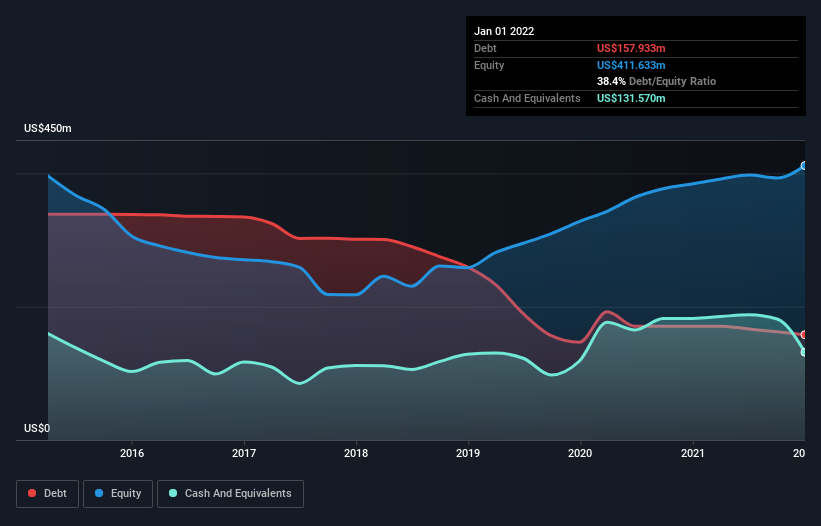Screen dimensions: 821x526
Task: Toggle the Debt series legend button
Action: coord(48,494)
